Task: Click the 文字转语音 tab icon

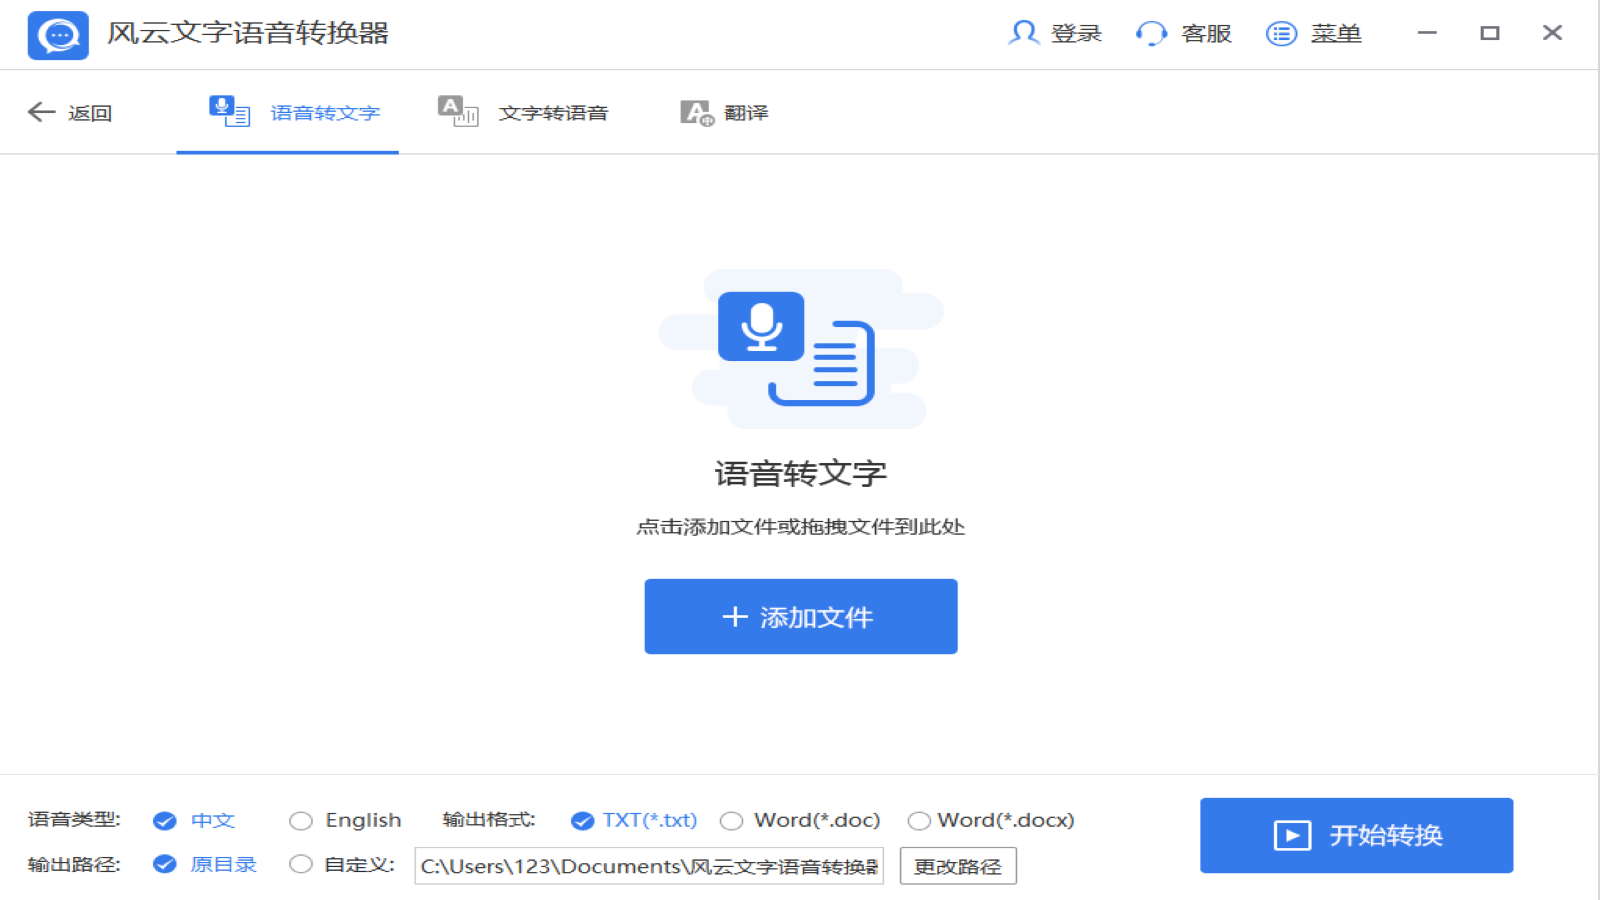Action: click(456, 111)
